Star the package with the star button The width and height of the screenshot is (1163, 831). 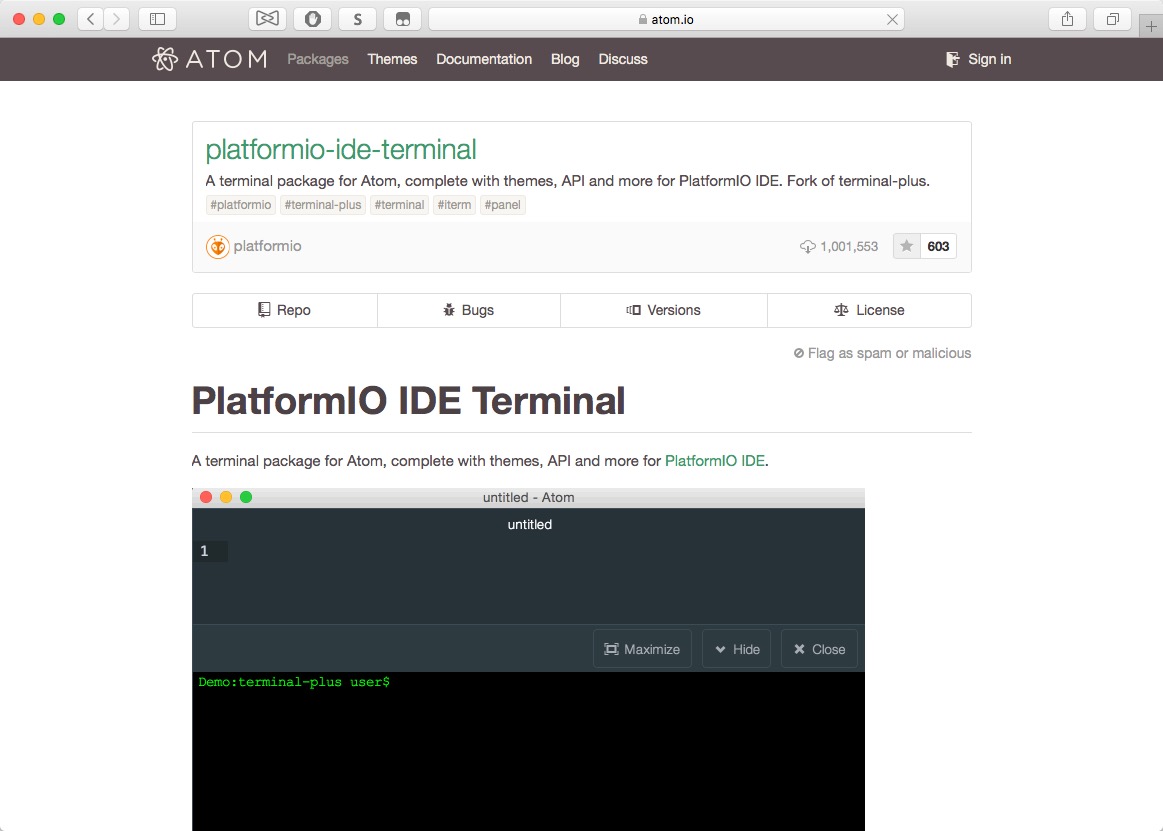click(906, 246)
